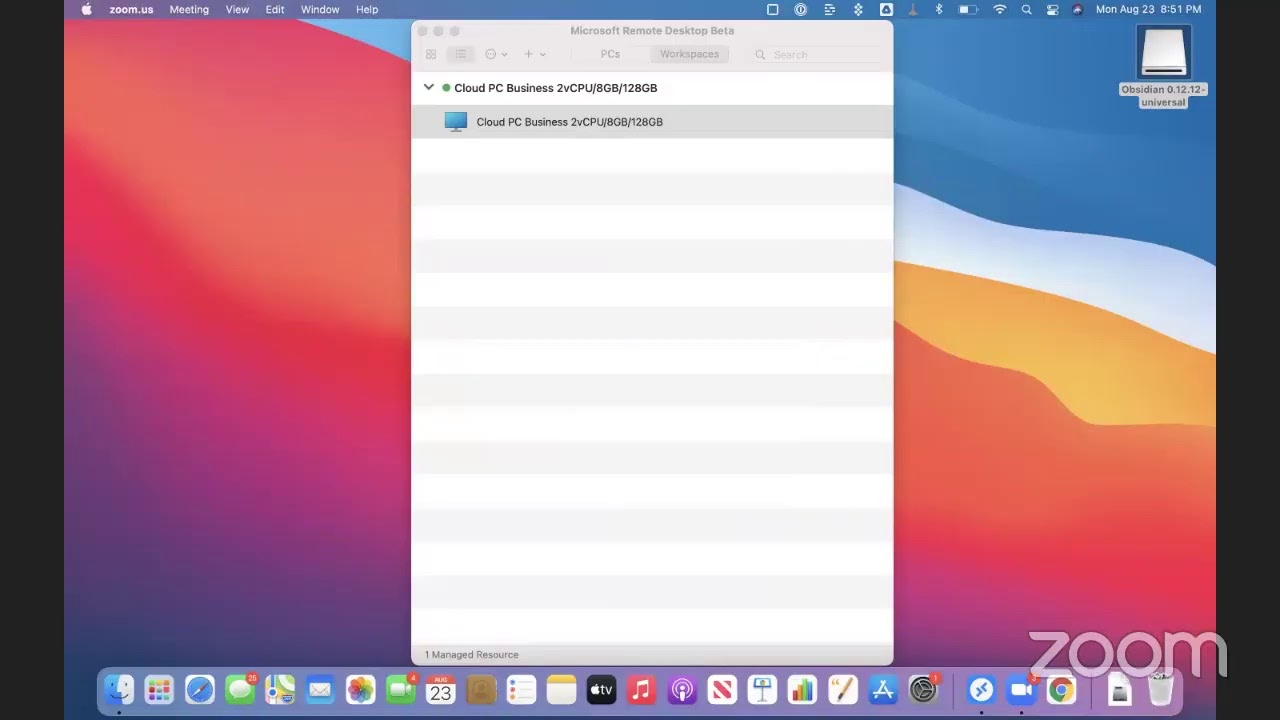Open the ellipsis actions dropdown in toolbar

pyautogui.click(x=496, y=54)
